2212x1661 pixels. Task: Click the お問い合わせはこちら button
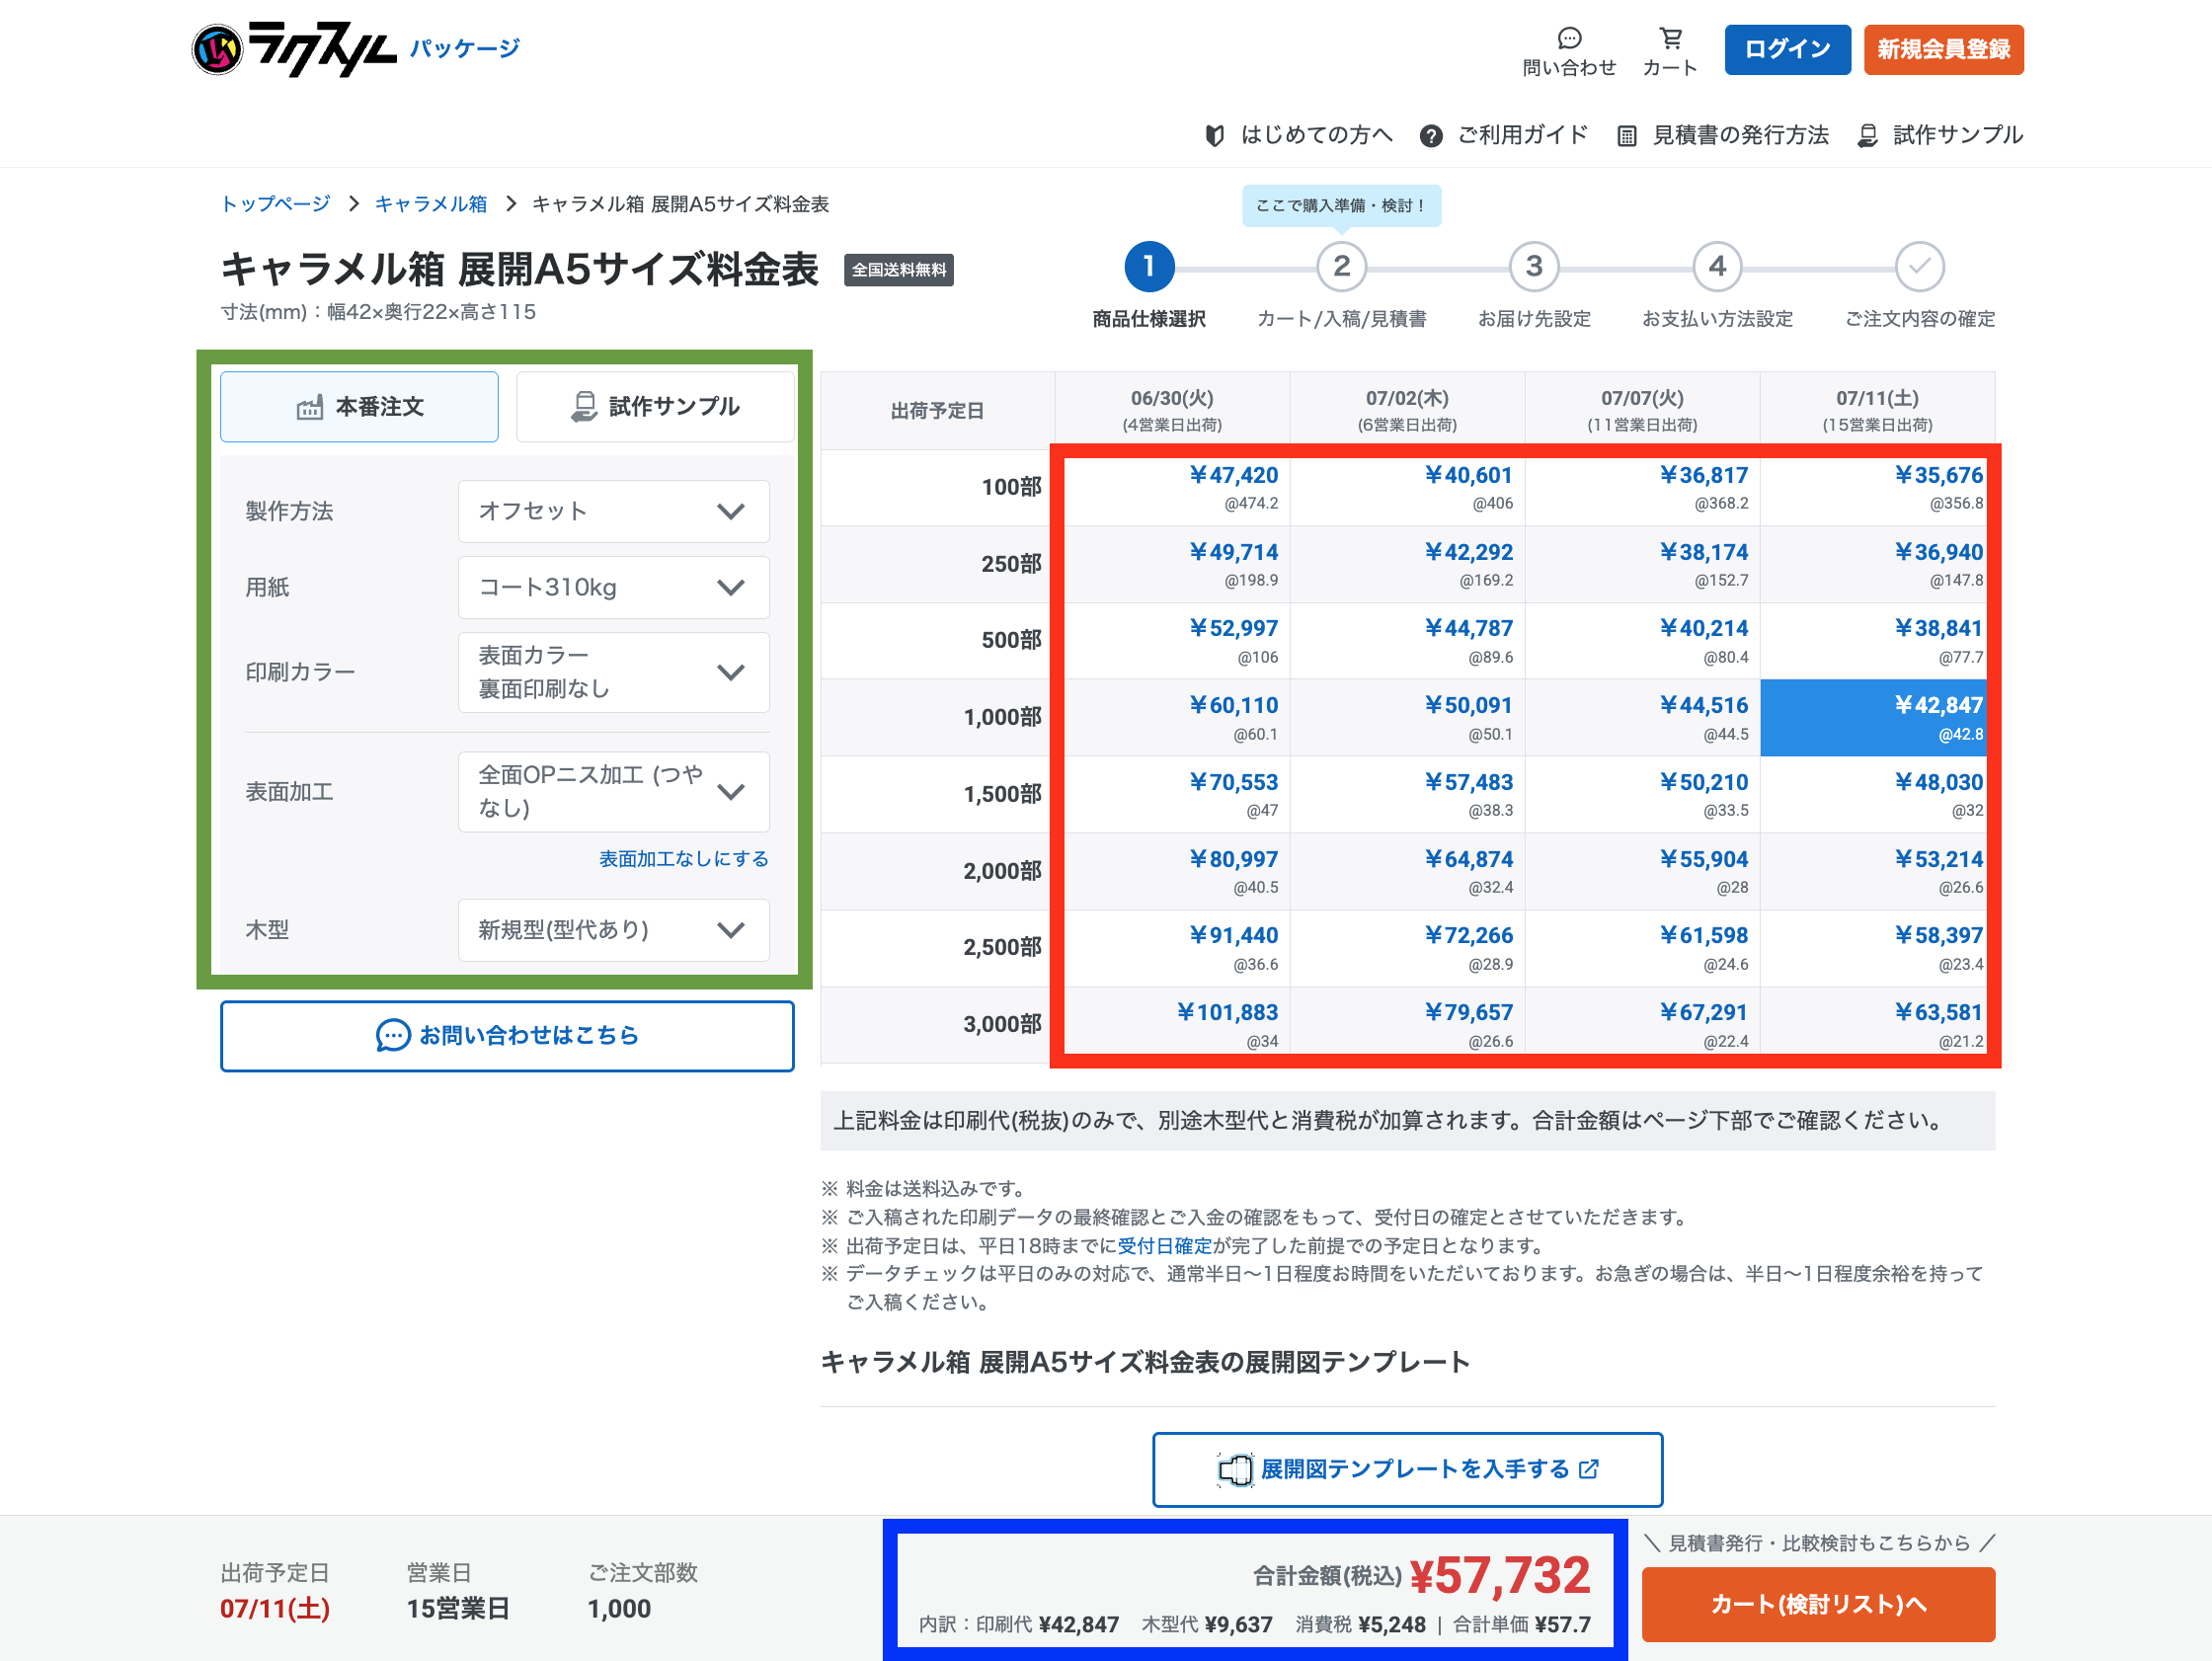[x=507, y=1035]
